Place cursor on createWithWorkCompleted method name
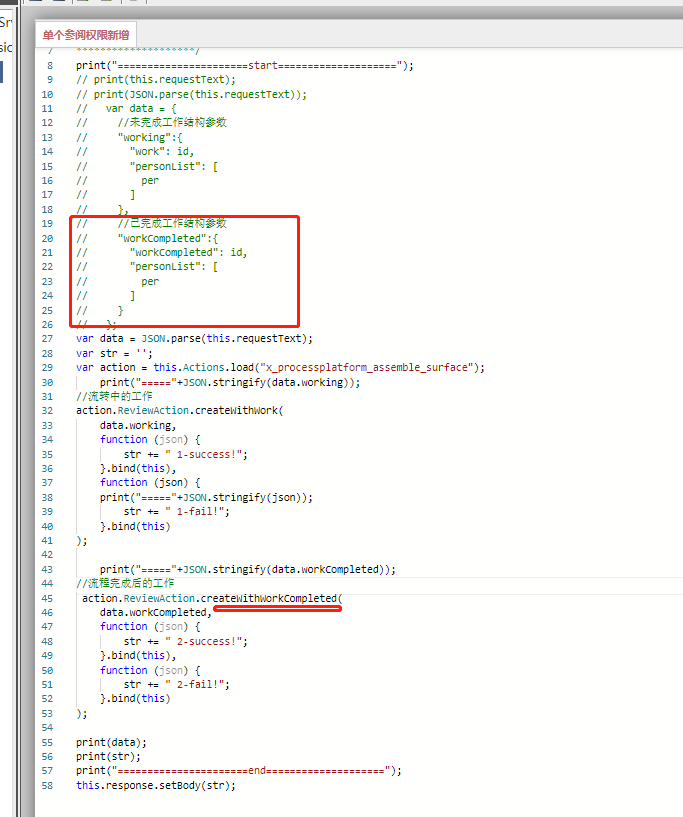The width and height of the screenshot is (683, 817). coord(277,598)
